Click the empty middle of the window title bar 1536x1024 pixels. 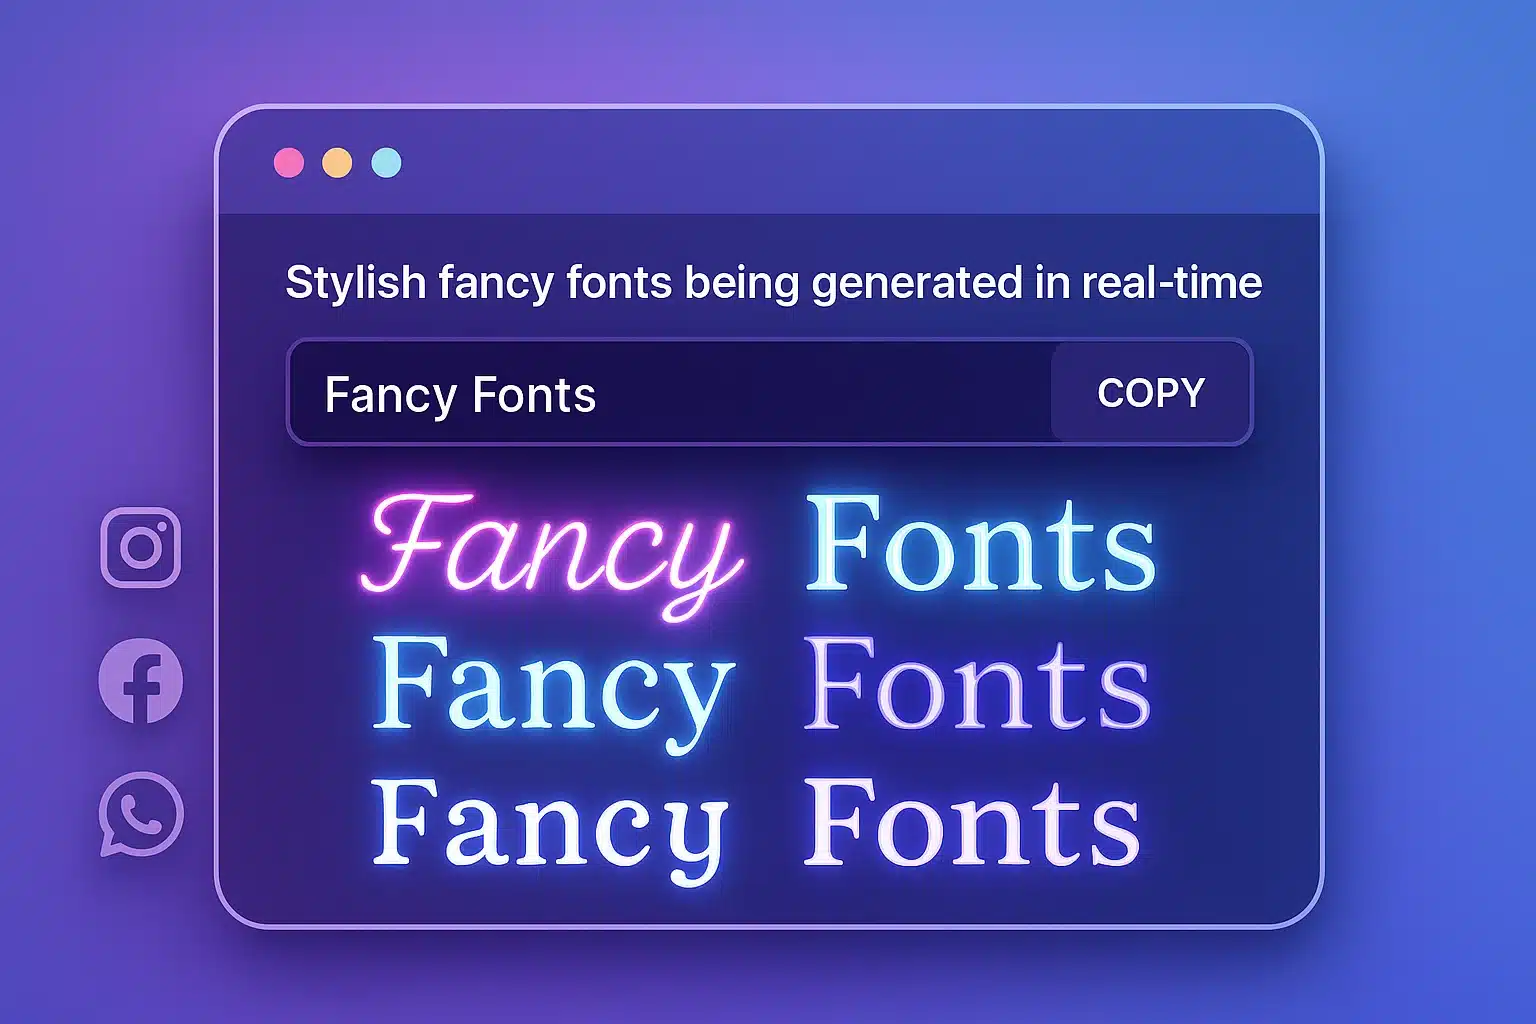770,163
